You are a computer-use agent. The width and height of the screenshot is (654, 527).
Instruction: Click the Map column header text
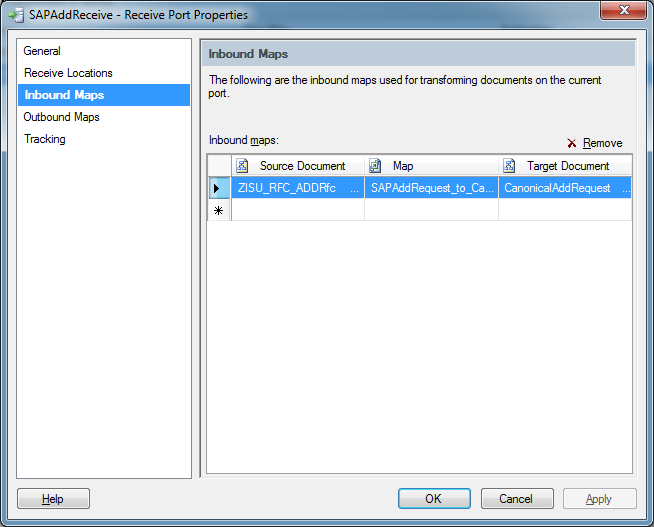click(403, 166)
